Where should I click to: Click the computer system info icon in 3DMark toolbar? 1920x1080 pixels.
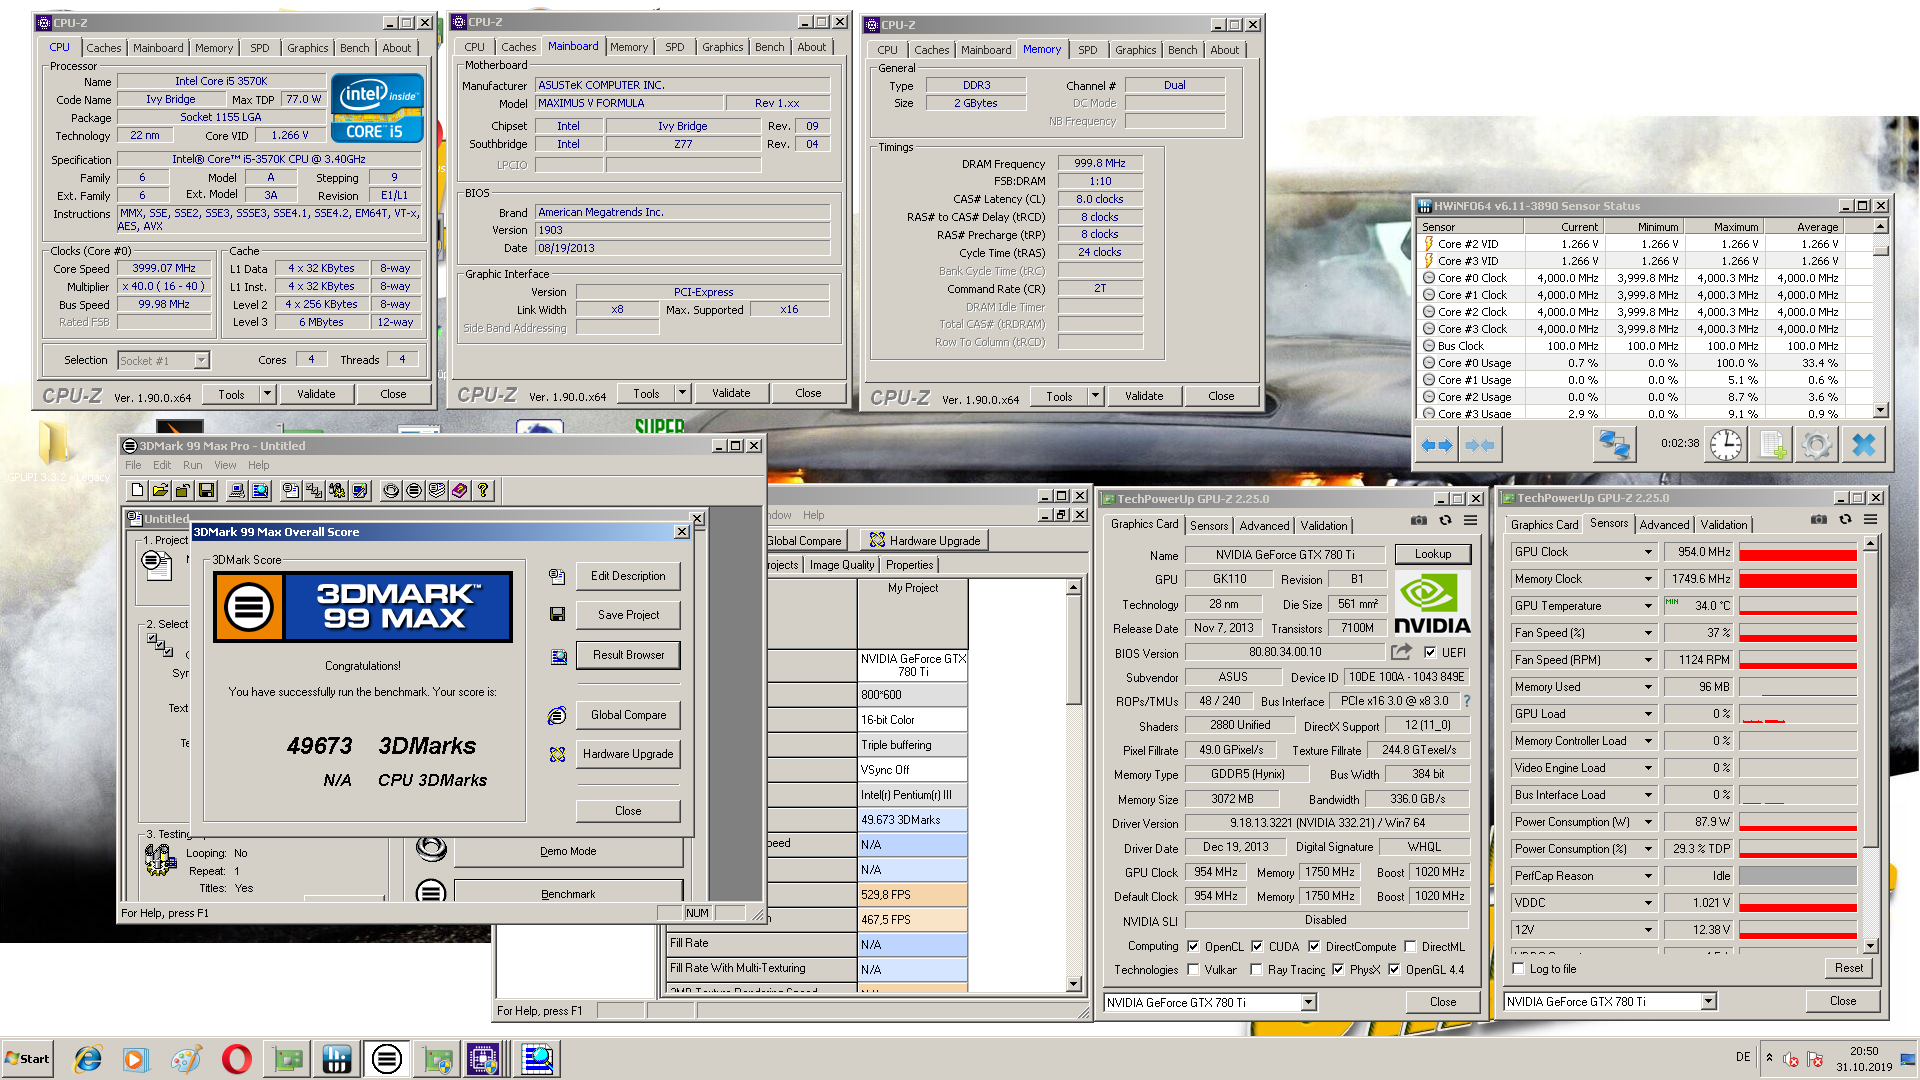coord(236,490)
